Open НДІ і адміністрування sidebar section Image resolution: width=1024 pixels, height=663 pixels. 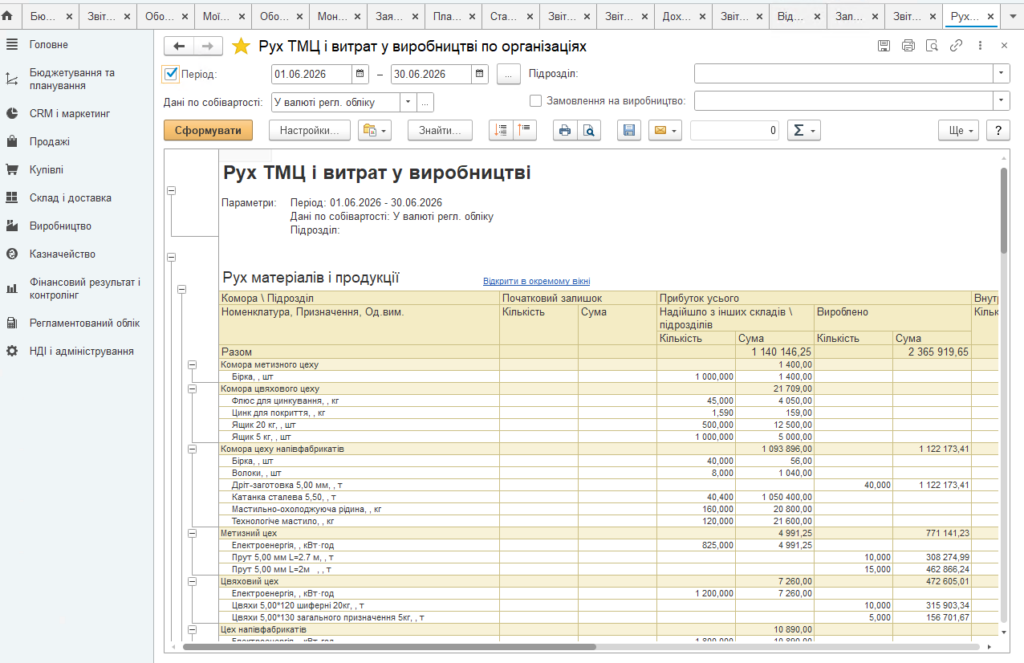[x=81, y=351]
